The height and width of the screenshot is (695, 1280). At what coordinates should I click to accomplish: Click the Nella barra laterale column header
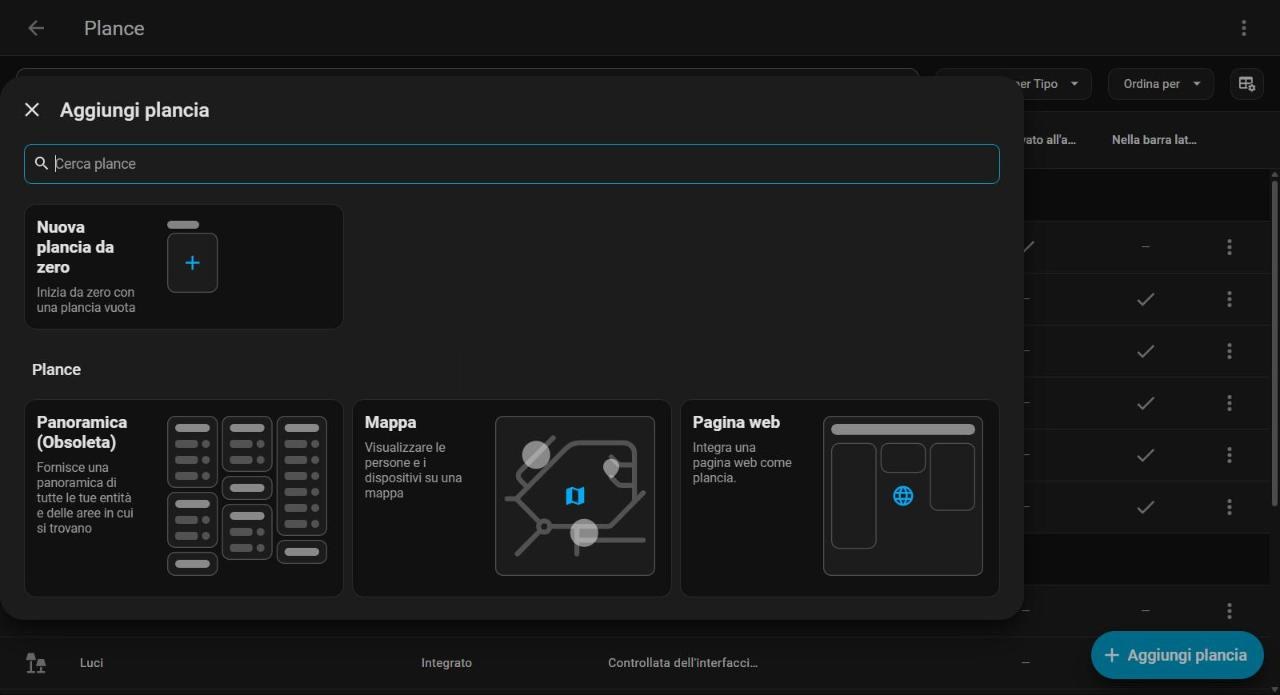1154,140
